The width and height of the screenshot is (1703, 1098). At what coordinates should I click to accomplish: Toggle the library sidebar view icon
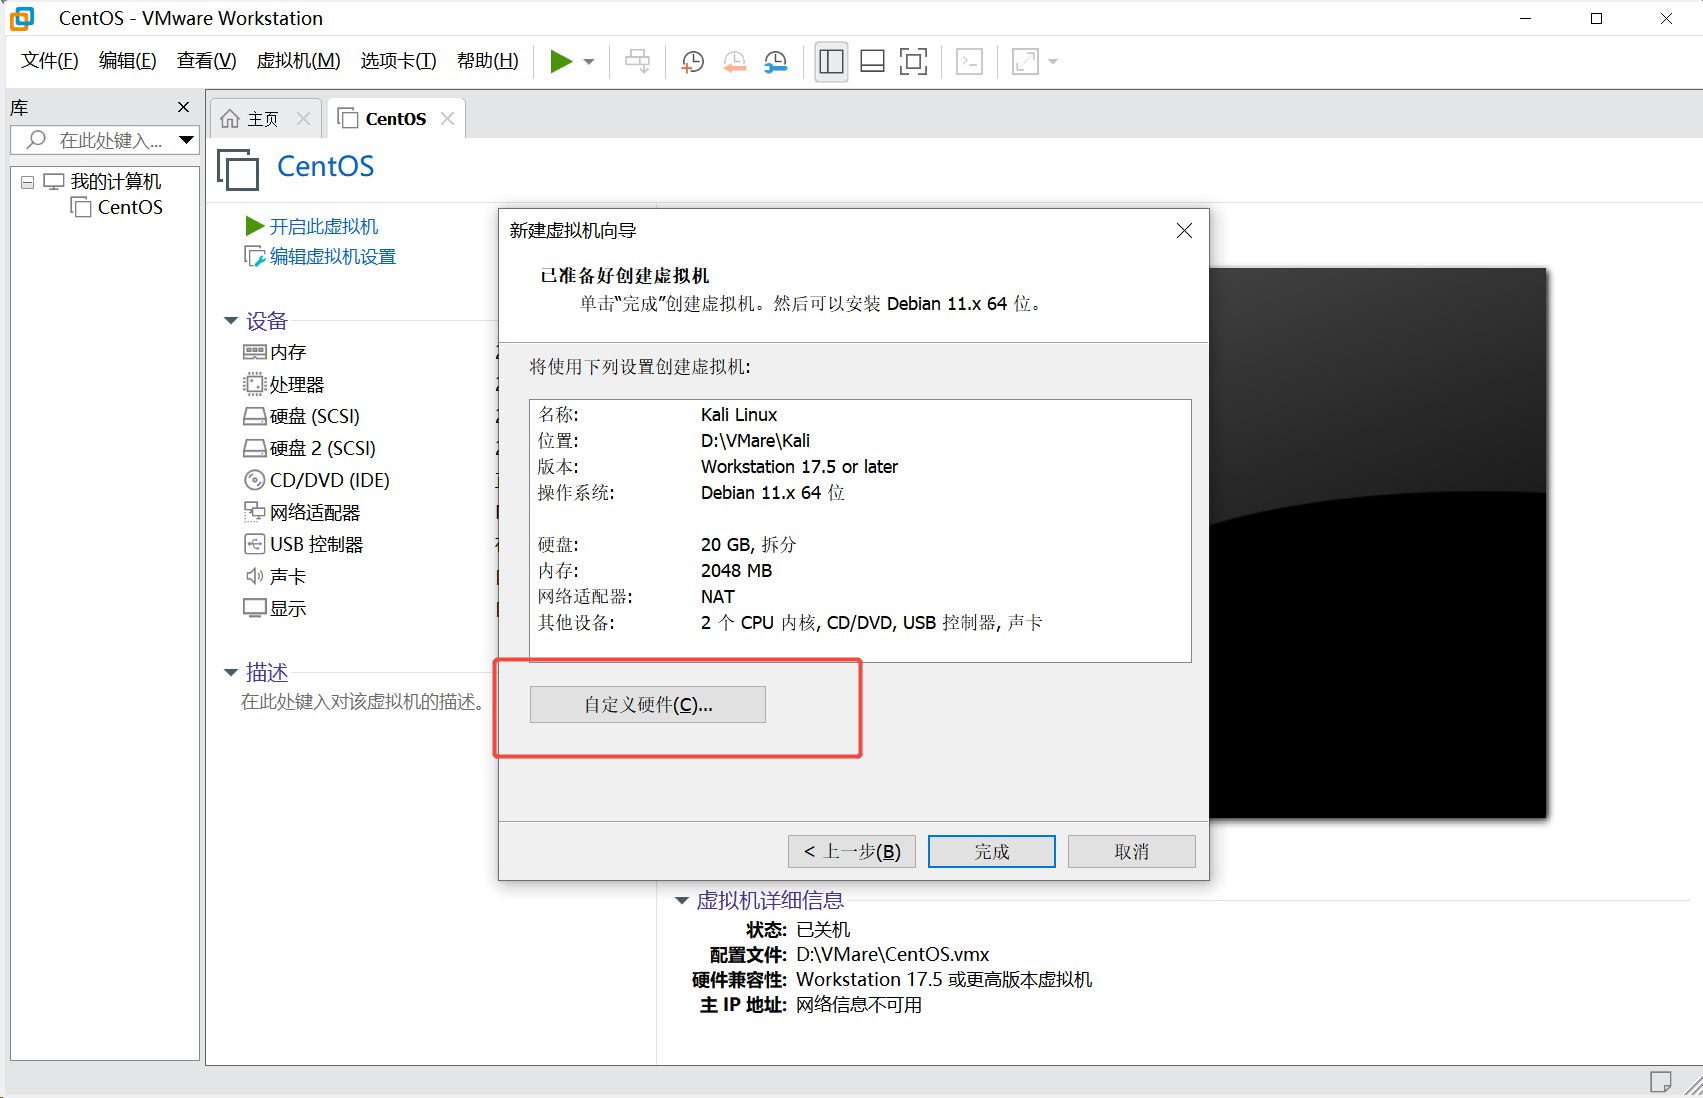(x=831, y=62)
